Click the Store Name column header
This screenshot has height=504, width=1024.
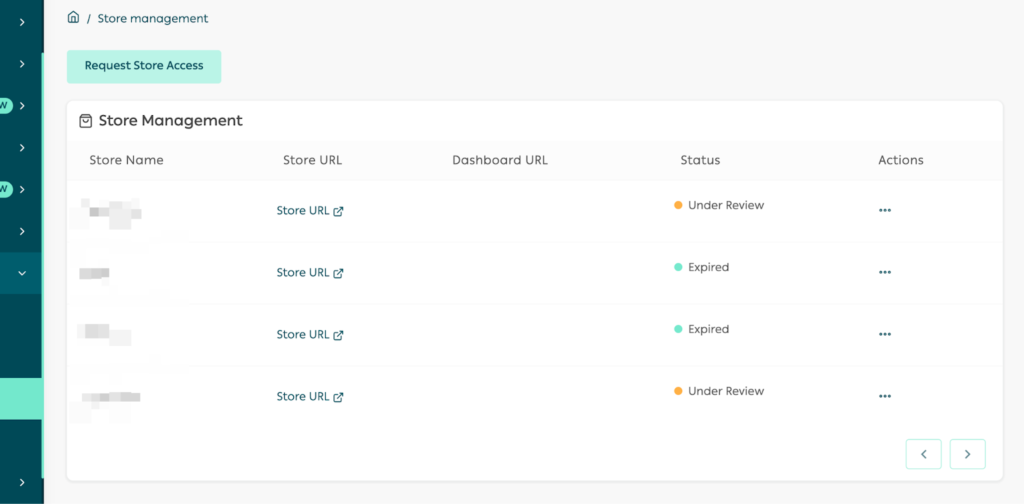pos(127,161)
